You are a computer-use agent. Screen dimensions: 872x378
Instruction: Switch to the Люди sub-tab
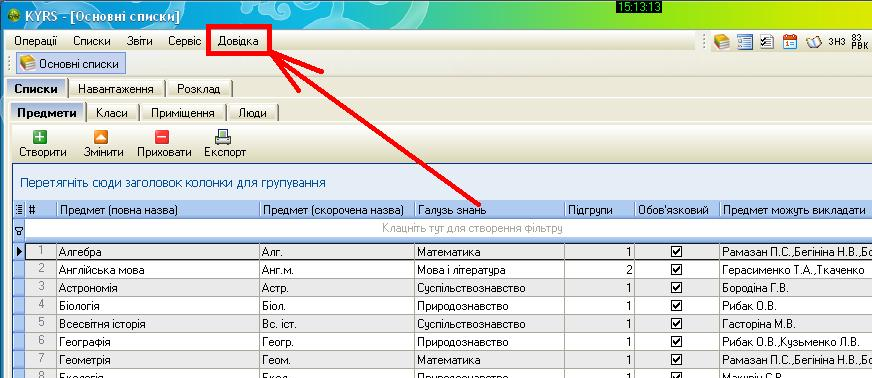(x=252, y=113)
